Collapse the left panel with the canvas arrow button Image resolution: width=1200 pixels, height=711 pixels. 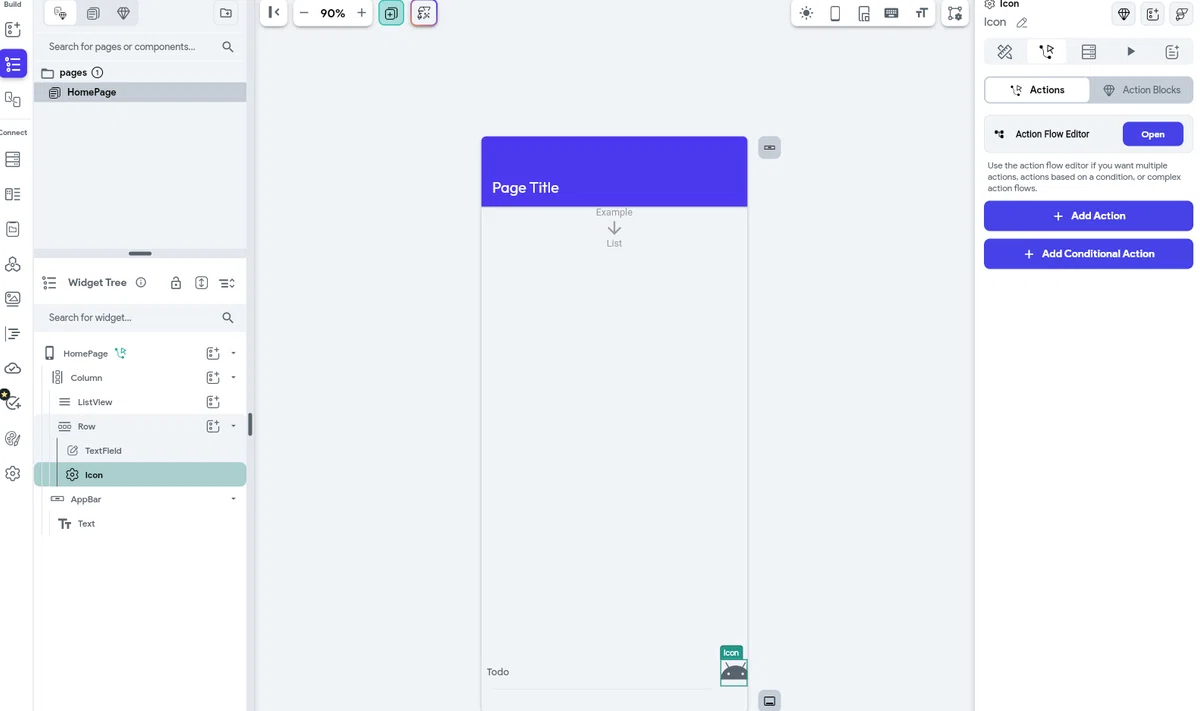tap(274, 13)
